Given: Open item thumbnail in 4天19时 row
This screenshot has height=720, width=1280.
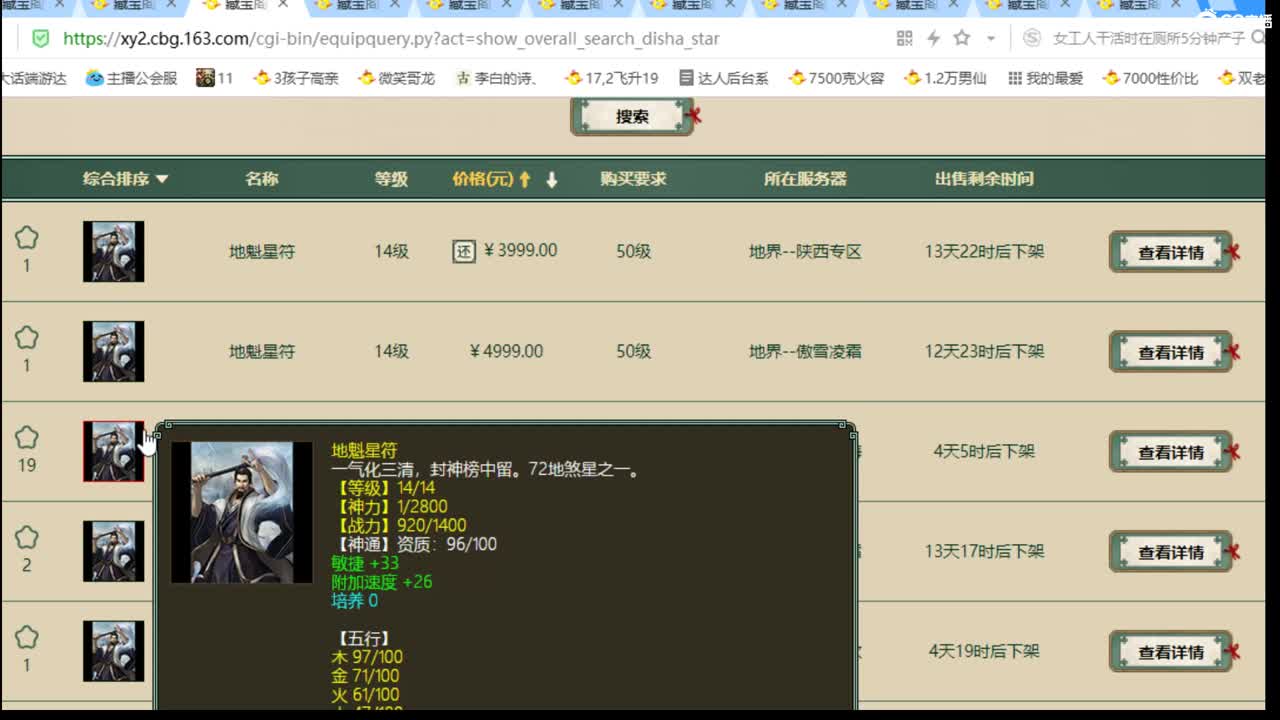Looking at the screenshot, I should click(x=113, y=651).
